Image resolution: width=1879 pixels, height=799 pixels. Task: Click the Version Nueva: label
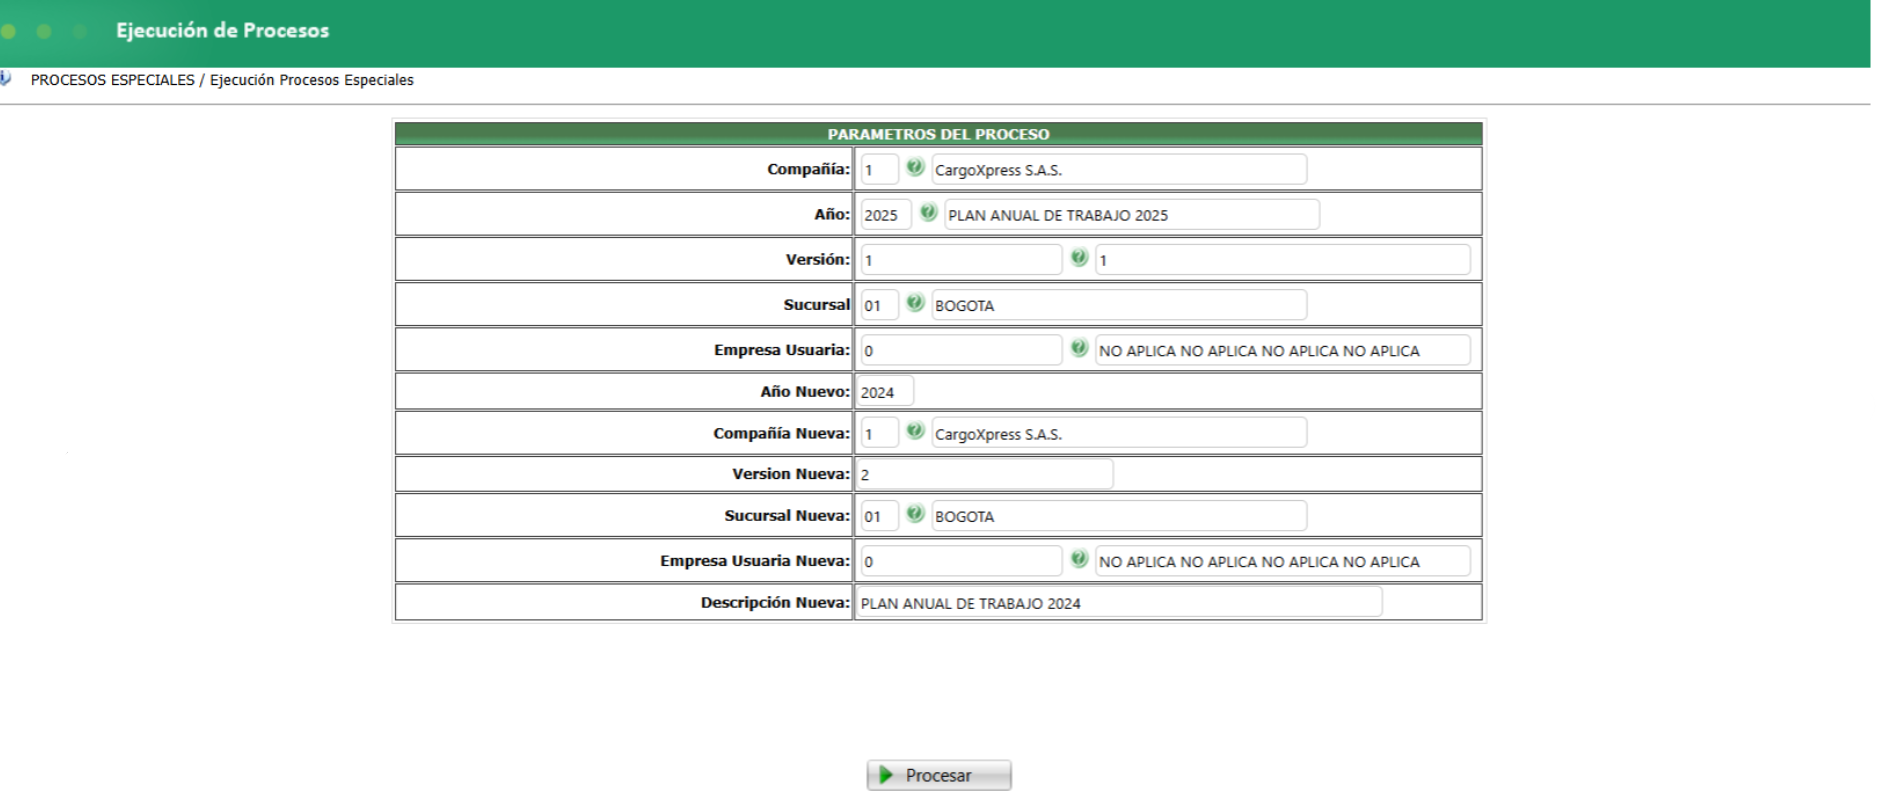(791, 473)
